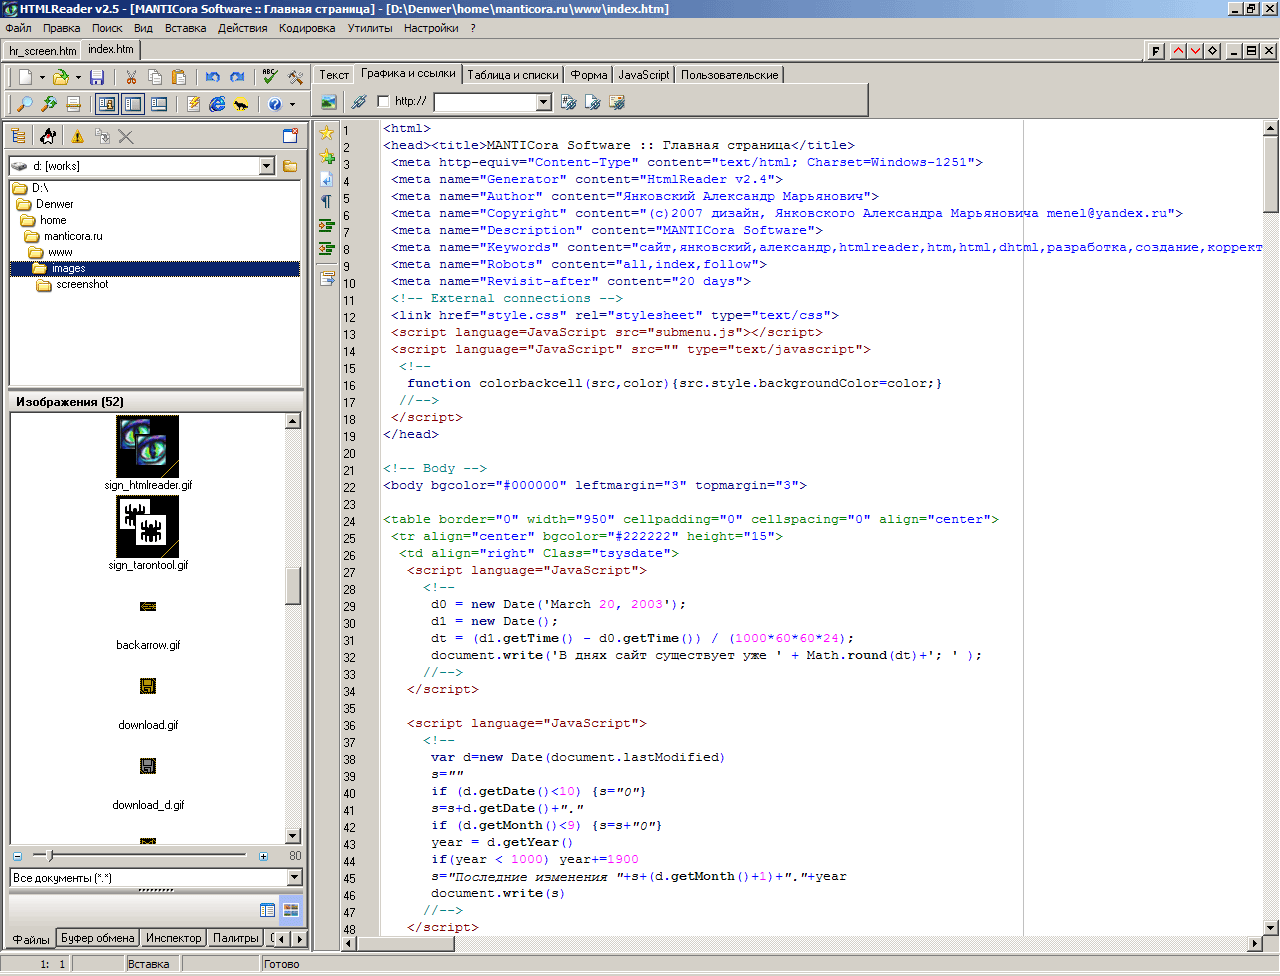The image size is (1280, 976).
Task: Copy selection with the toolbar copy icon
Action: click(155, 77)
